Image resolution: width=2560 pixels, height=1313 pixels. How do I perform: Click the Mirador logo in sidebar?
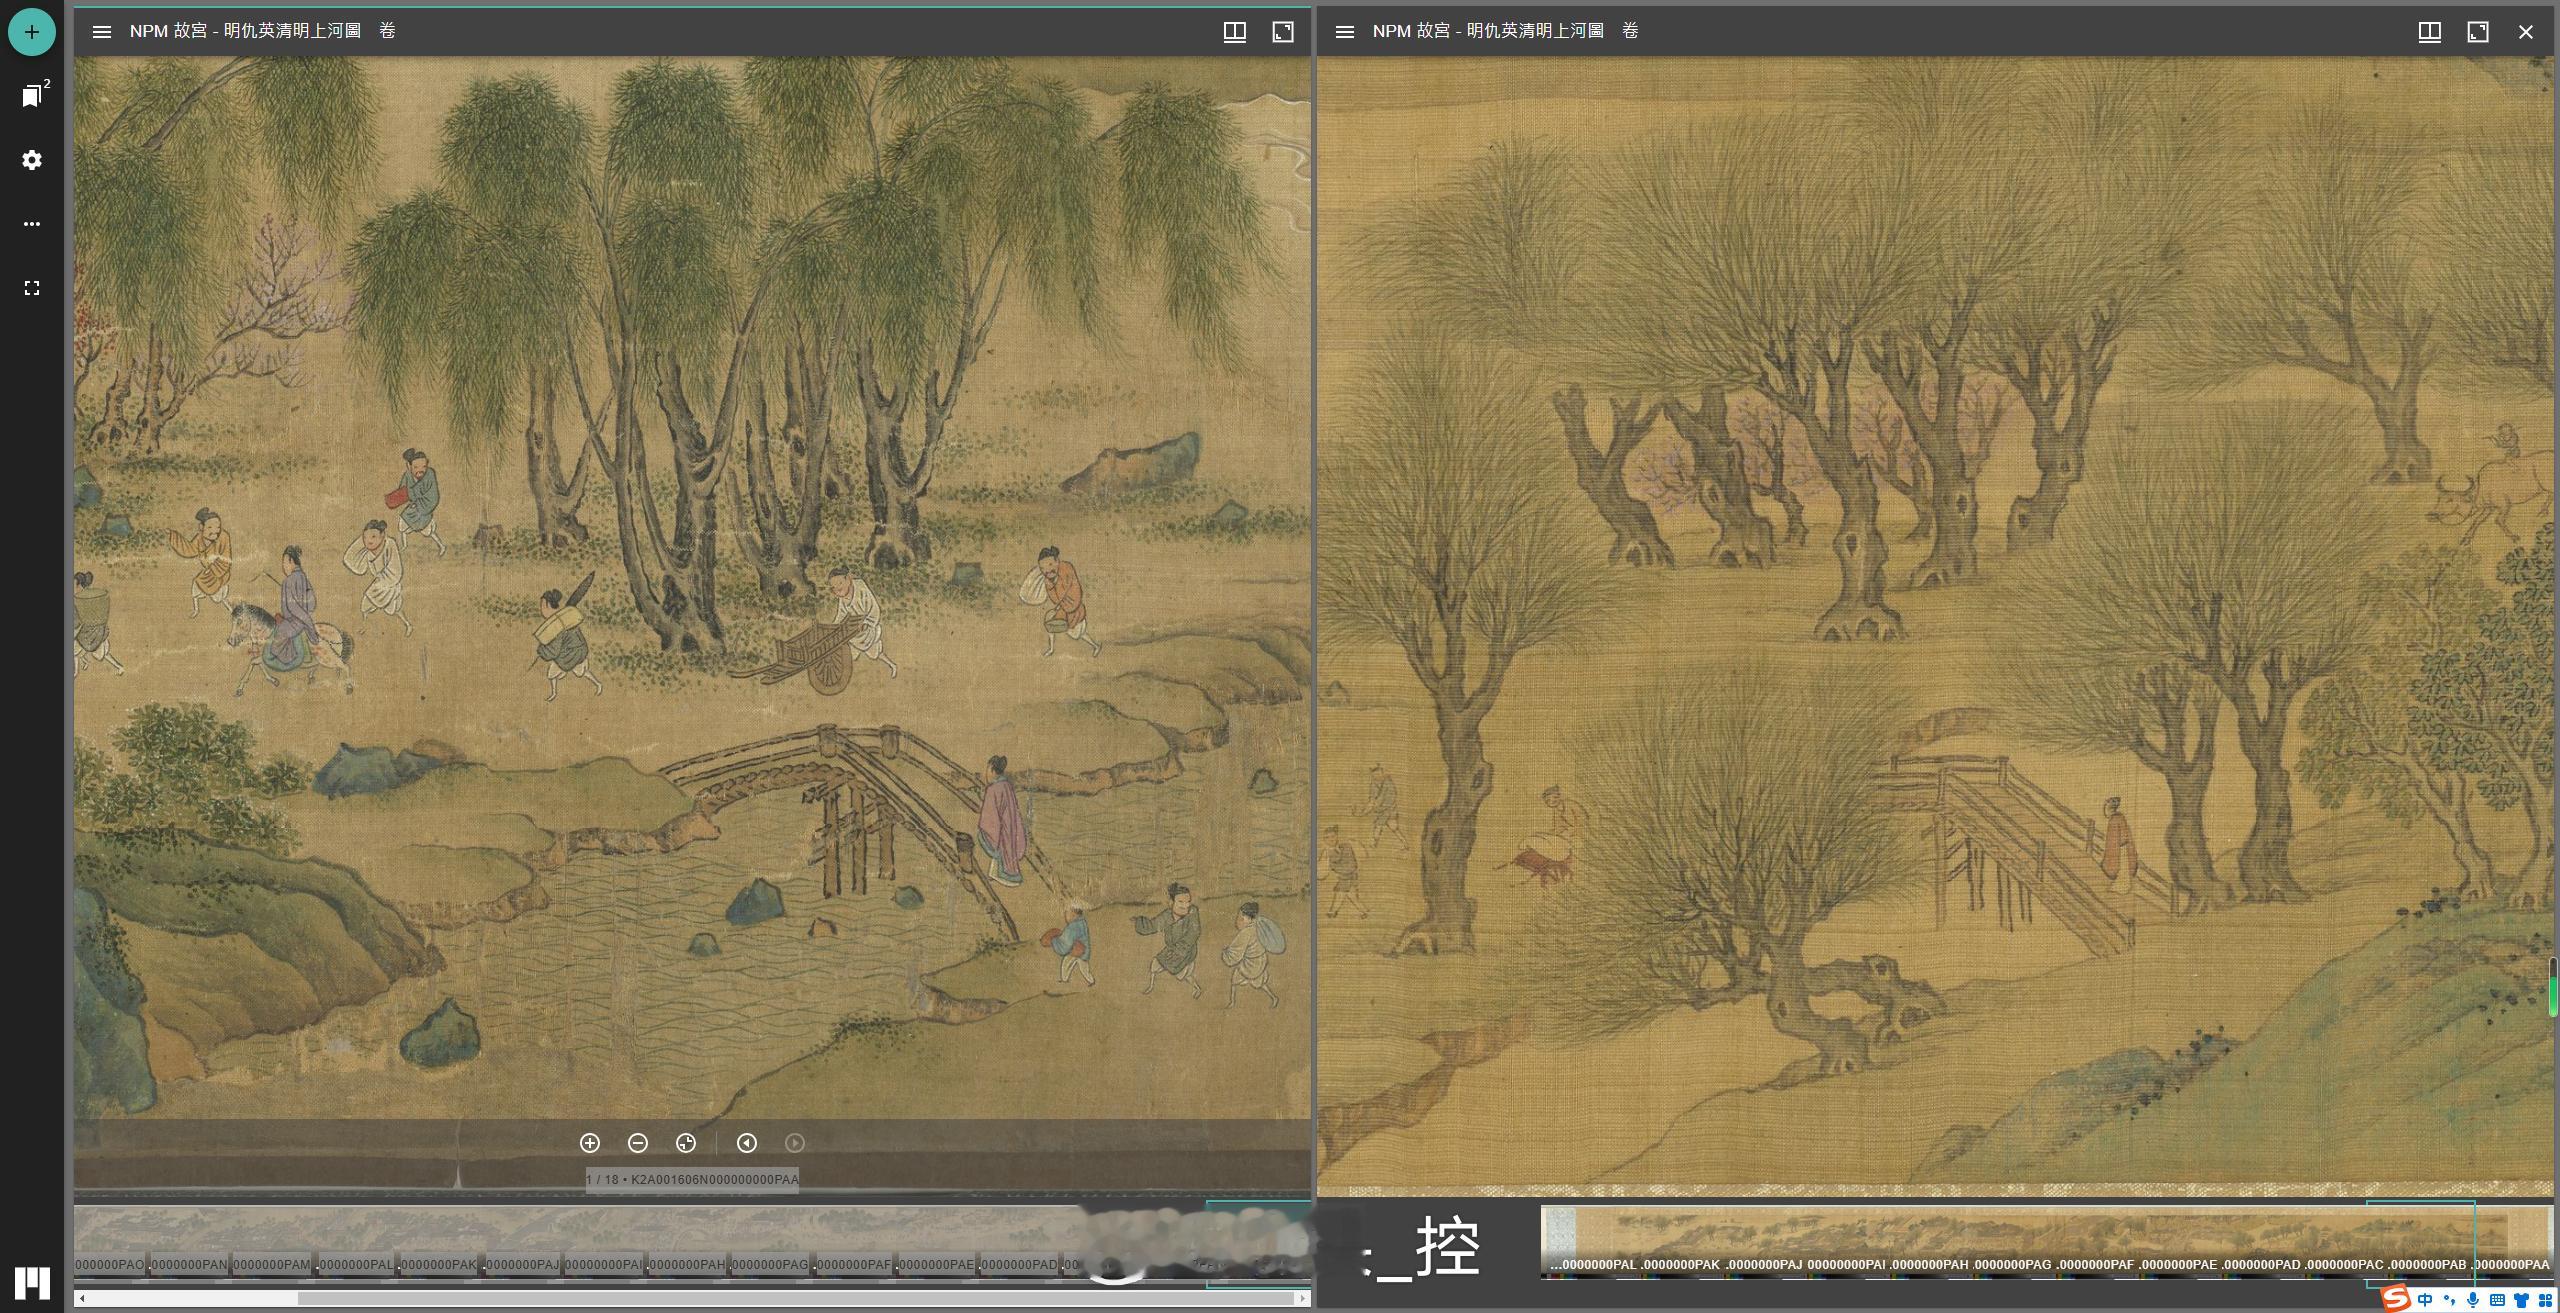(32, 1282)
